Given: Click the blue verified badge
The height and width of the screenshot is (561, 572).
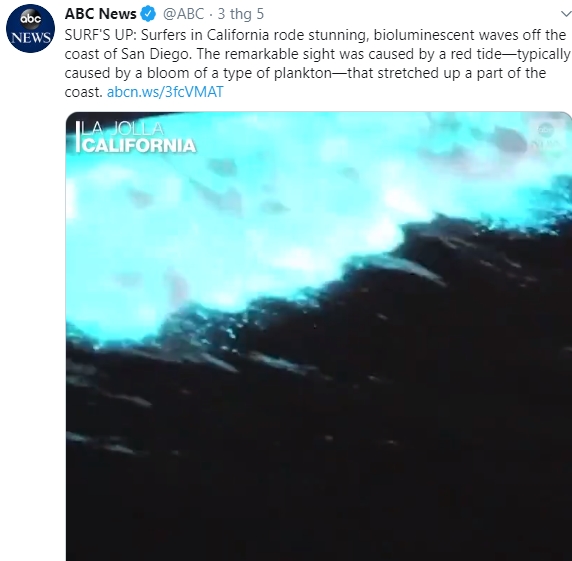Looking at the screenshot, I should [x=148, y=14].
